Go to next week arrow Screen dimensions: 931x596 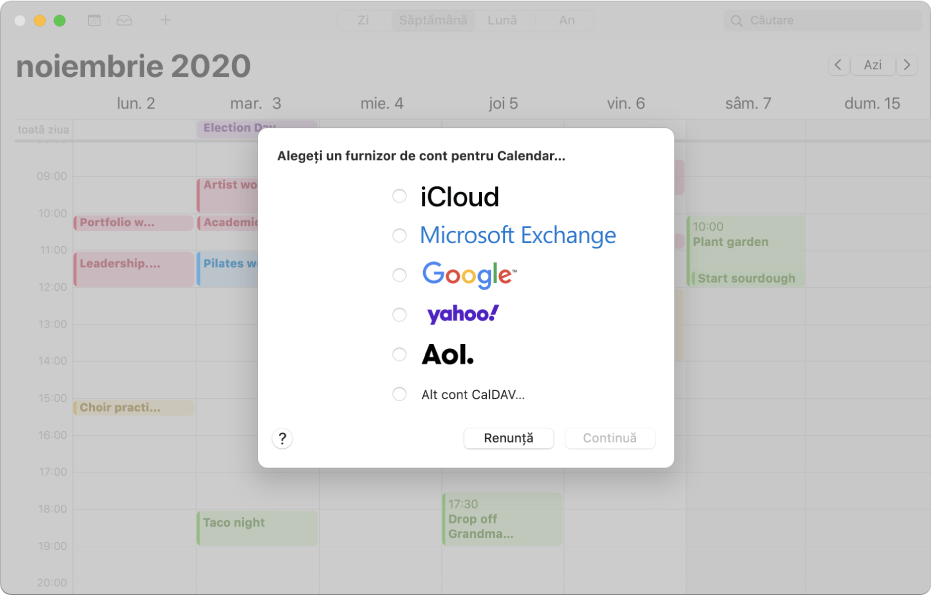pyautogui.click(x=907, y=65)
